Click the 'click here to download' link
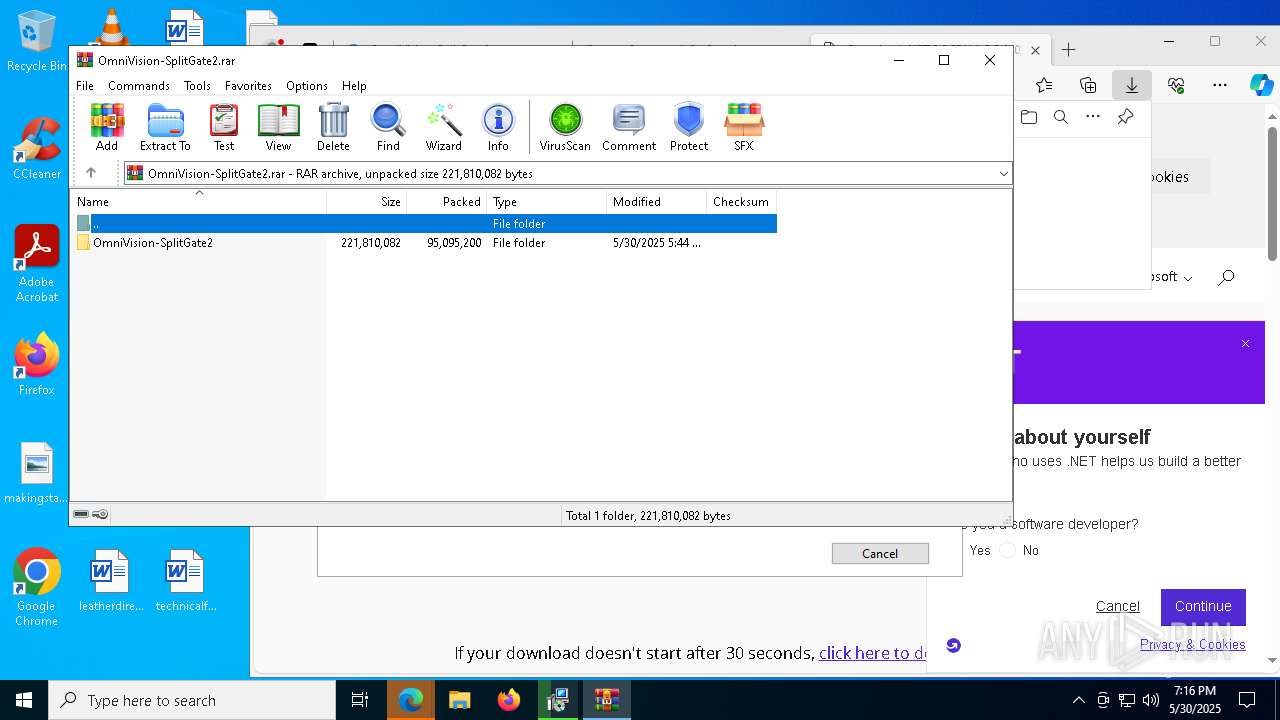Viewport: 1280px width, 720px height. [873, 653]
